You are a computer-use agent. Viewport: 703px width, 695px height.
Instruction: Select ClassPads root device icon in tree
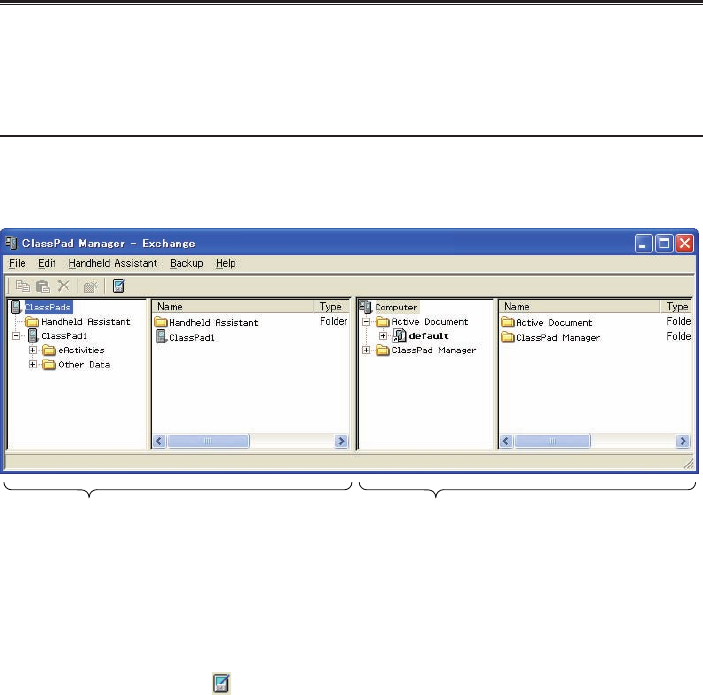pyautogui.click(x=16, y=307)
